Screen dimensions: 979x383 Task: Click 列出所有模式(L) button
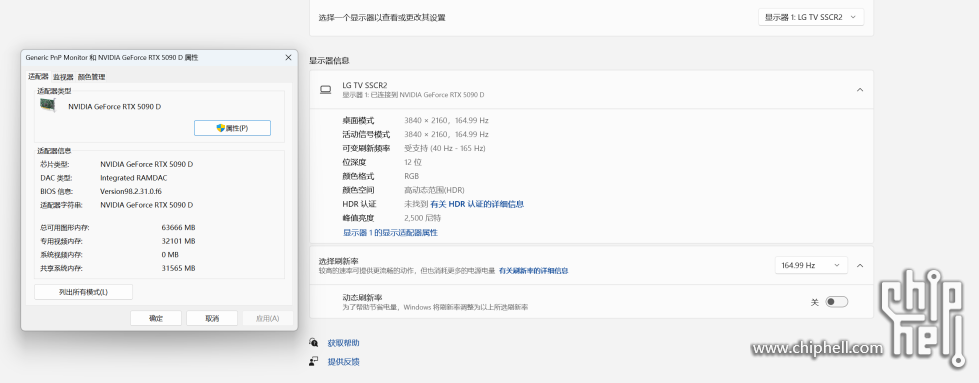tap(84, 292)
